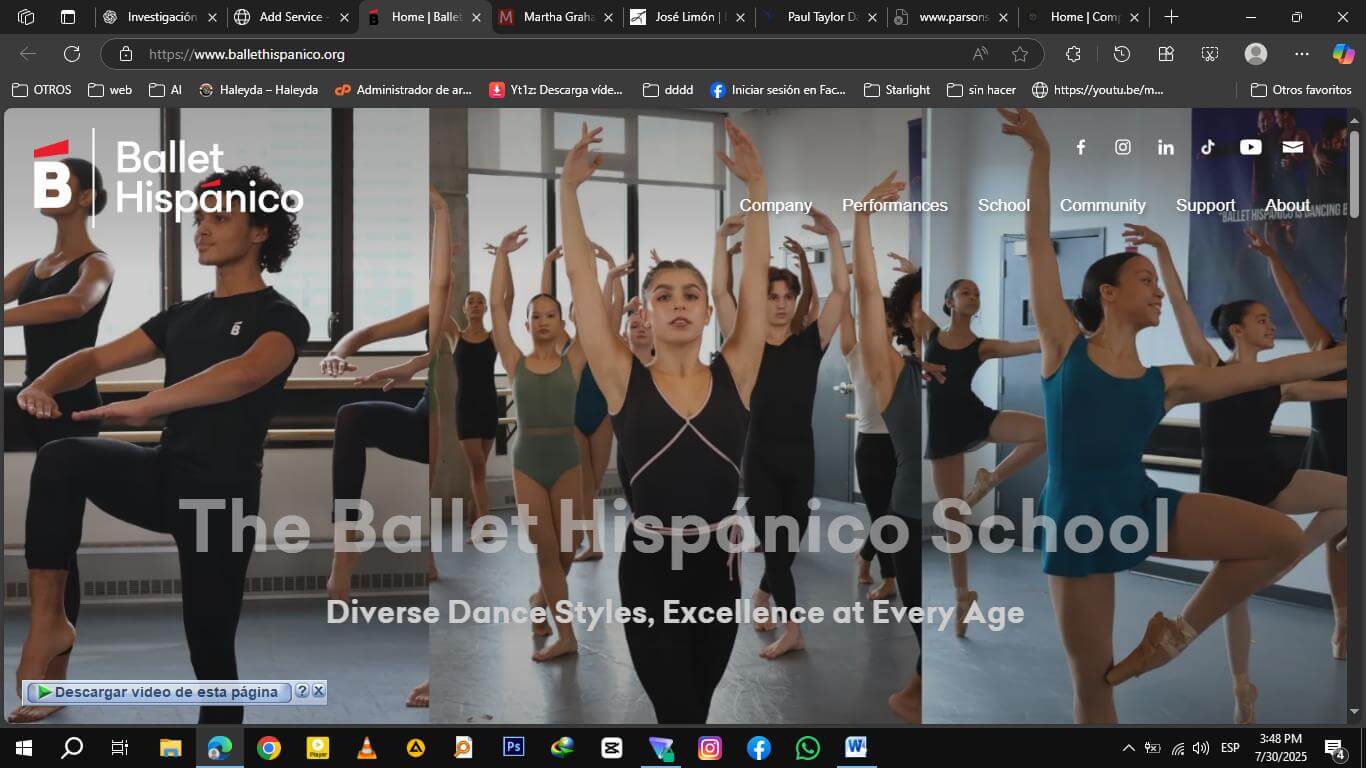Open Photoshop from the Windows taskbar
This screenshot has width=1366, height=768.
point(514,747)
